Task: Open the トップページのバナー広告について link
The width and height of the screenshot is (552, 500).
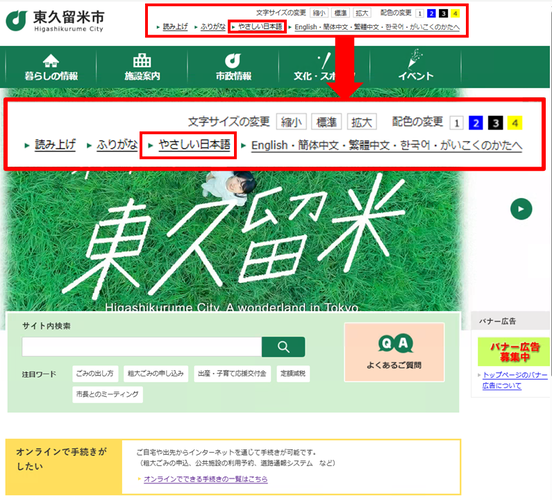Action: pyautogui.click(x=515, y=380)
